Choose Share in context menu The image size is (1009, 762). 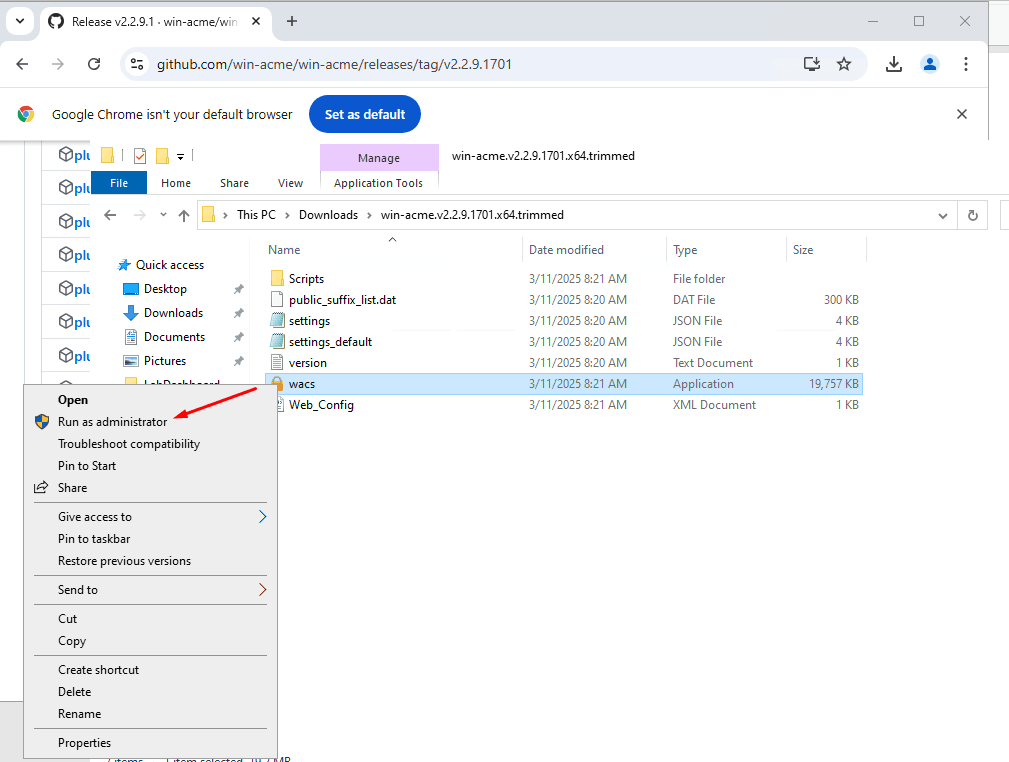click(x=151, y=487)
